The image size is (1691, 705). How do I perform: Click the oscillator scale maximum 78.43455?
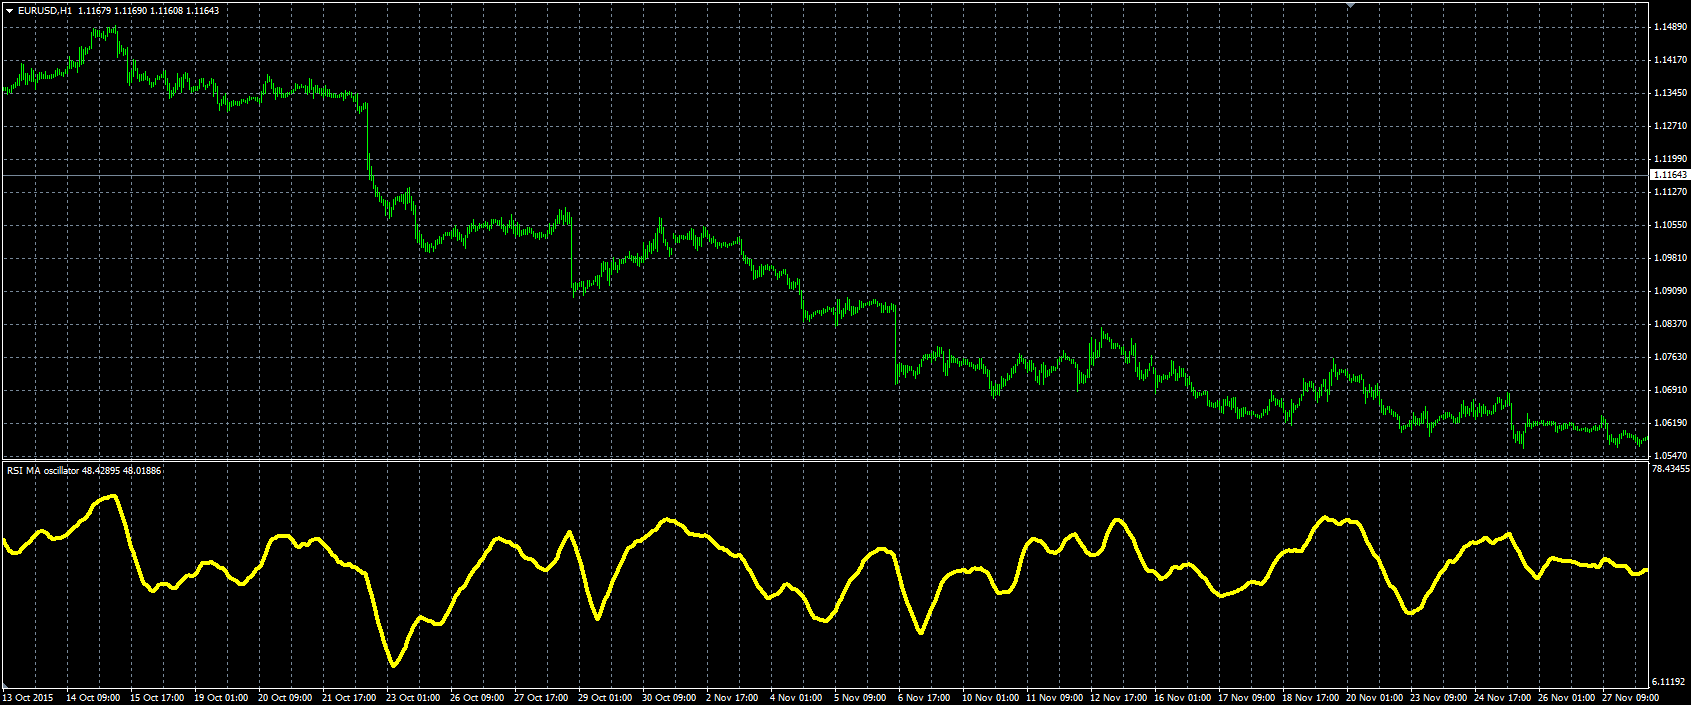coord(1670,468)
